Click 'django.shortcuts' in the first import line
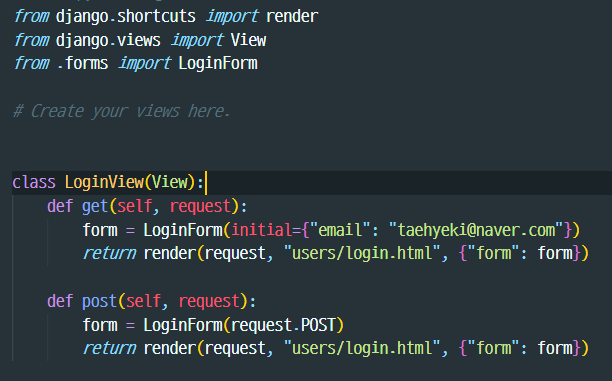Viewport: 612px width, 381px height. pyautogui.click(x=126, y=17)
